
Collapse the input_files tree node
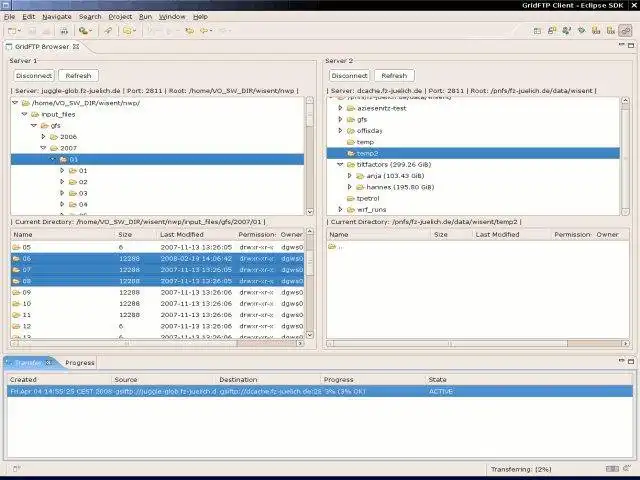coord(24,114)
